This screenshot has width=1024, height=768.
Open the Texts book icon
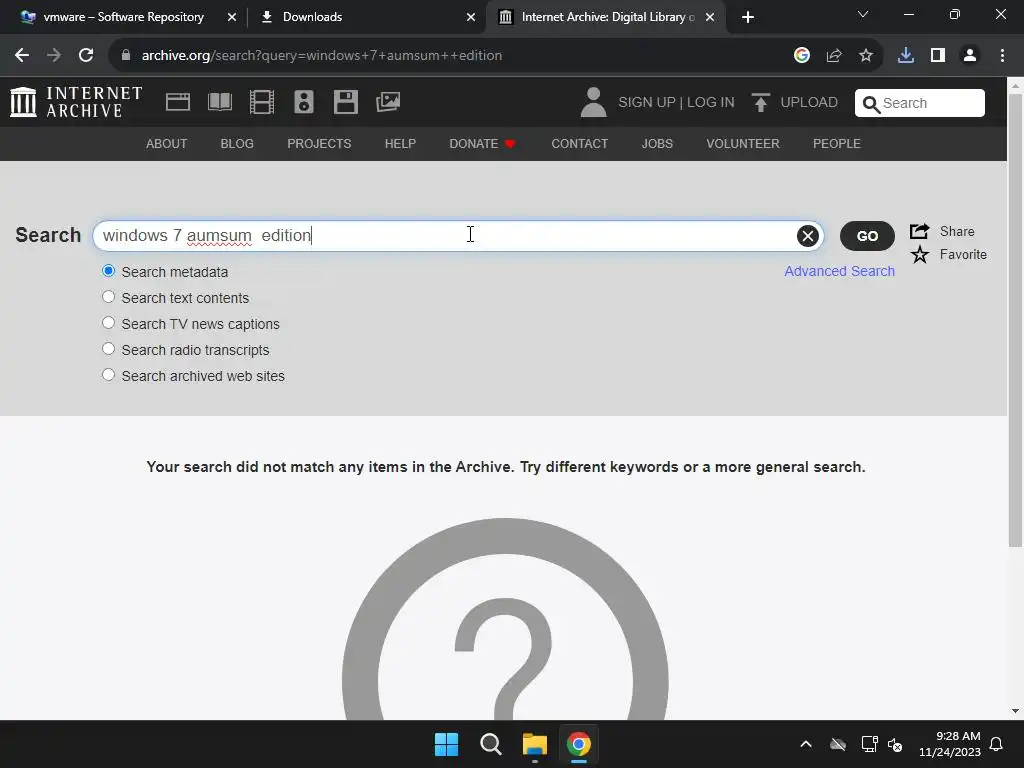point(219,102)
